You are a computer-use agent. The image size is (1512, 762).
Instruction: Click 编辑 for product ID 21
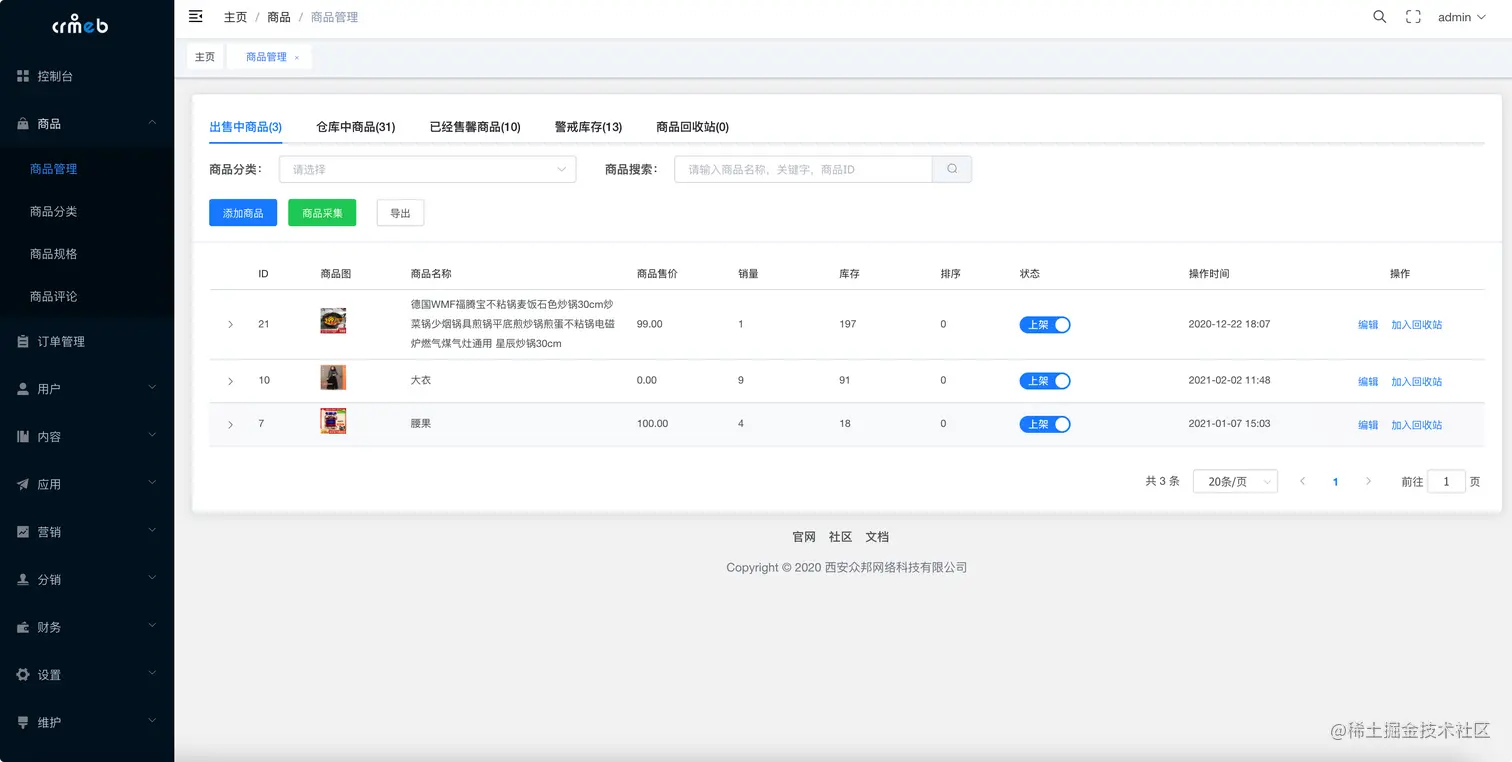point(1368,325)
